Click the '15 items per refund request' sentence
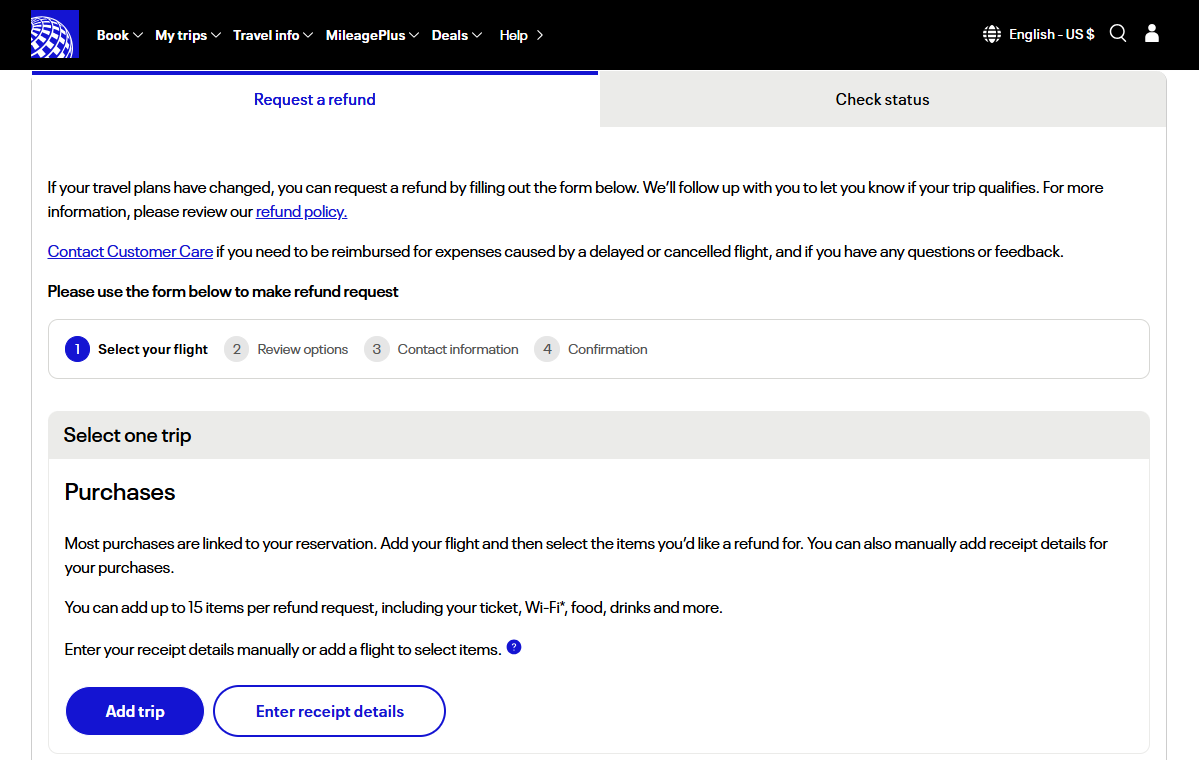Screen dimensions: 1199x760 [393, 607]
